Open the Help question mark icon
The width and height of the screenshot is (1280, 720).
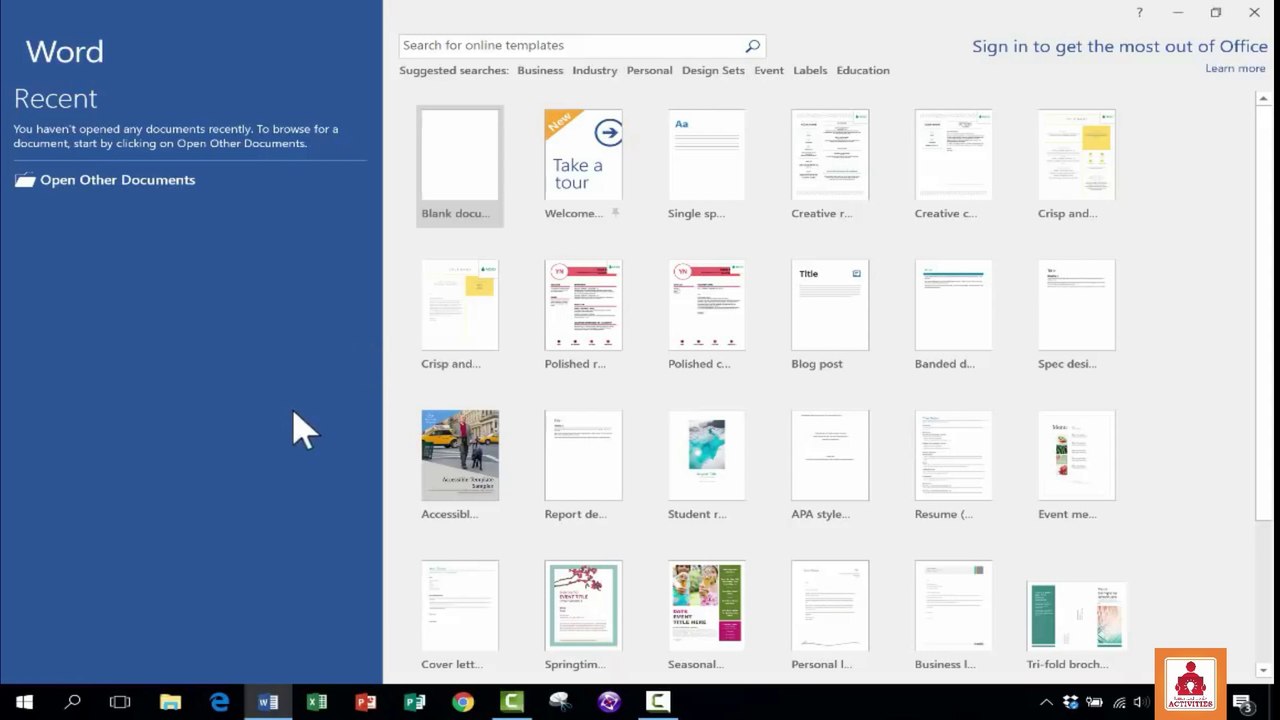coord(1140,12)
